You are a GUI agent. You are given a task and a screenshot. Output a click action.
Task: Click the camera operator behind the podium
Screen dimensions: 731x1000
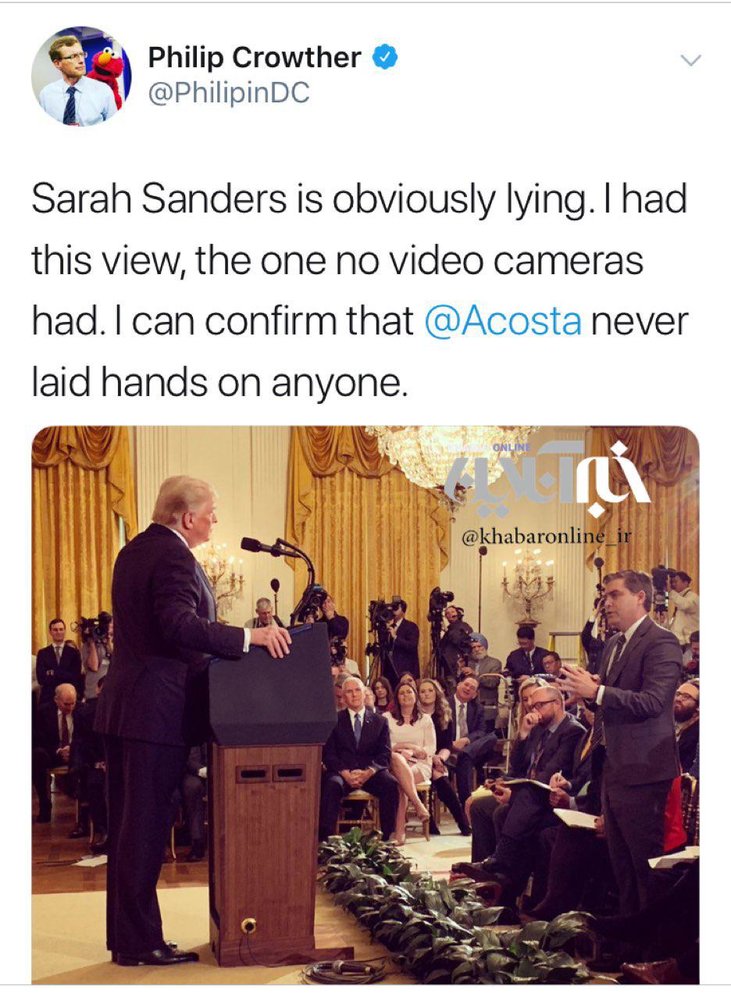(x=322, y=615)
